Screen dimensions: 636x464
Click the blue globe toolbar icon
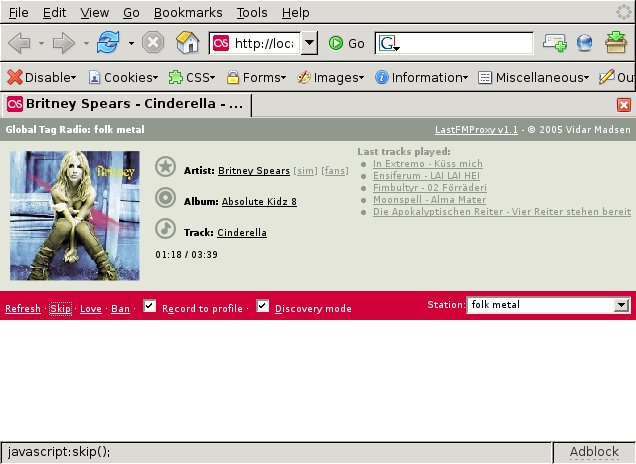(584, 43)
